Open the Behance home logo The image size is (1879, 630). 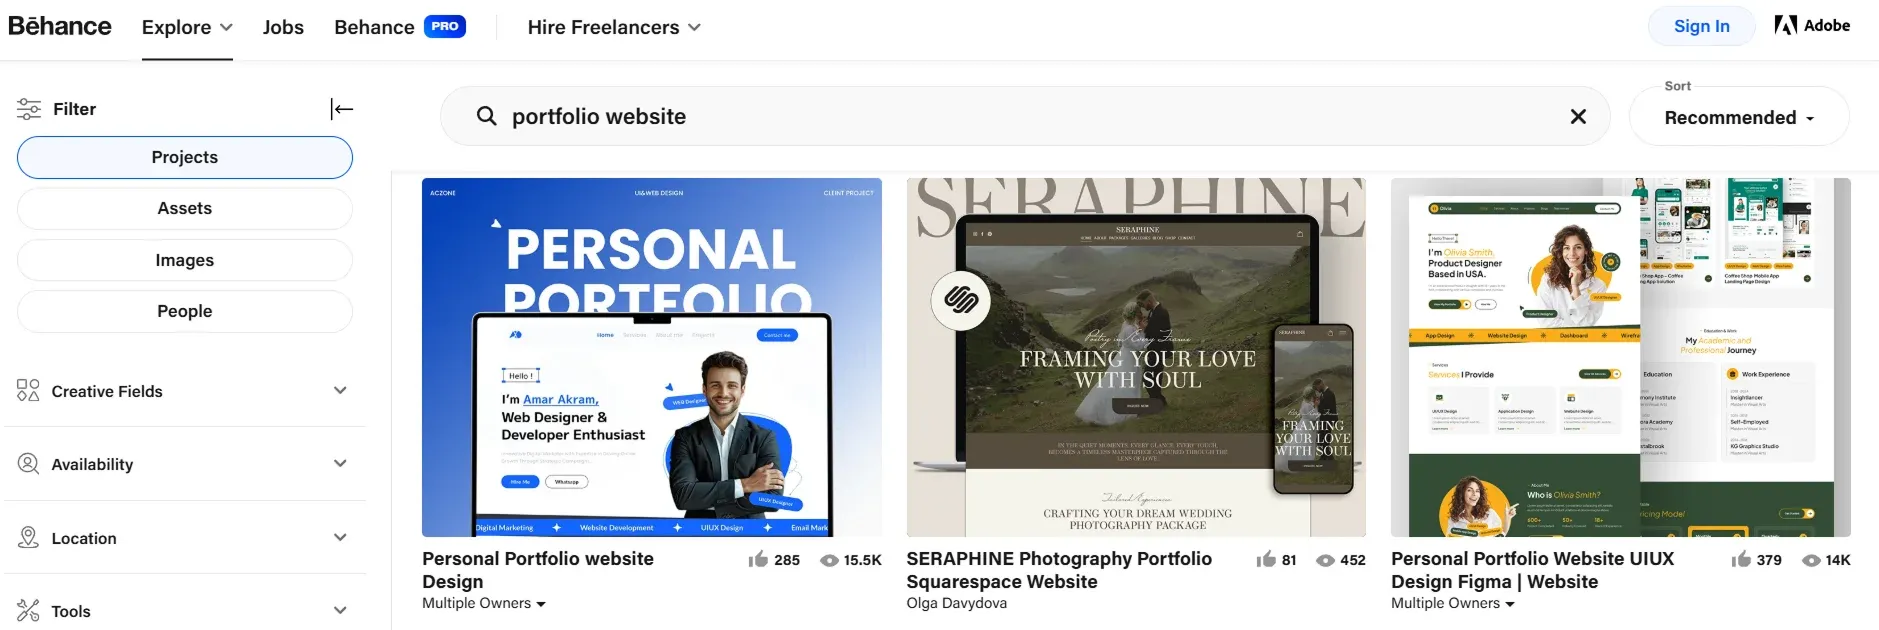[x=60, y=26]
